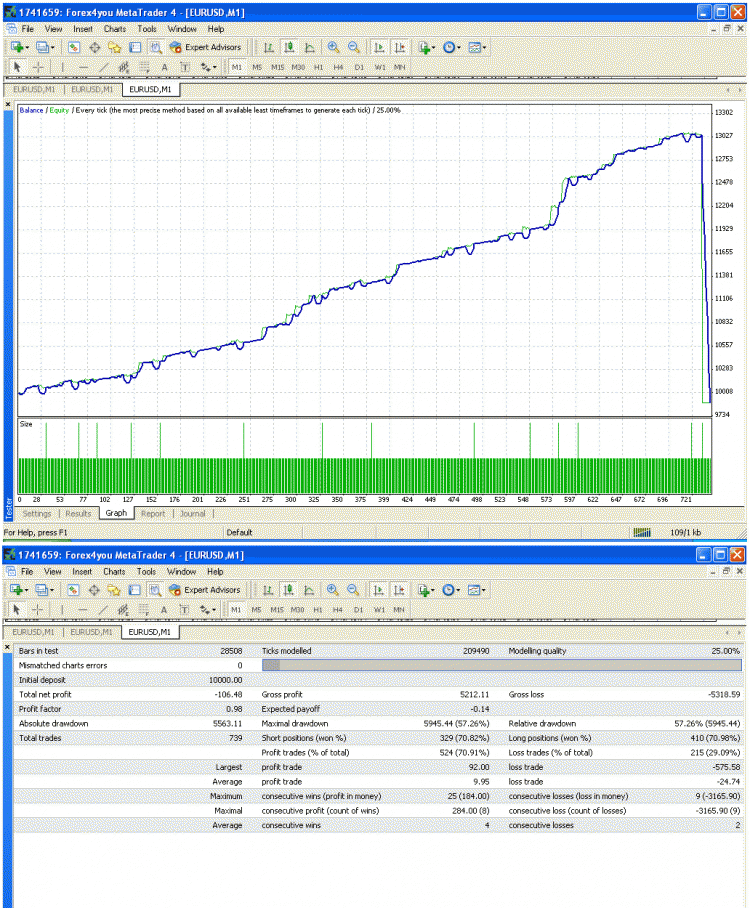
Task: Select Text Label tool in upper window
Action: 185,67
